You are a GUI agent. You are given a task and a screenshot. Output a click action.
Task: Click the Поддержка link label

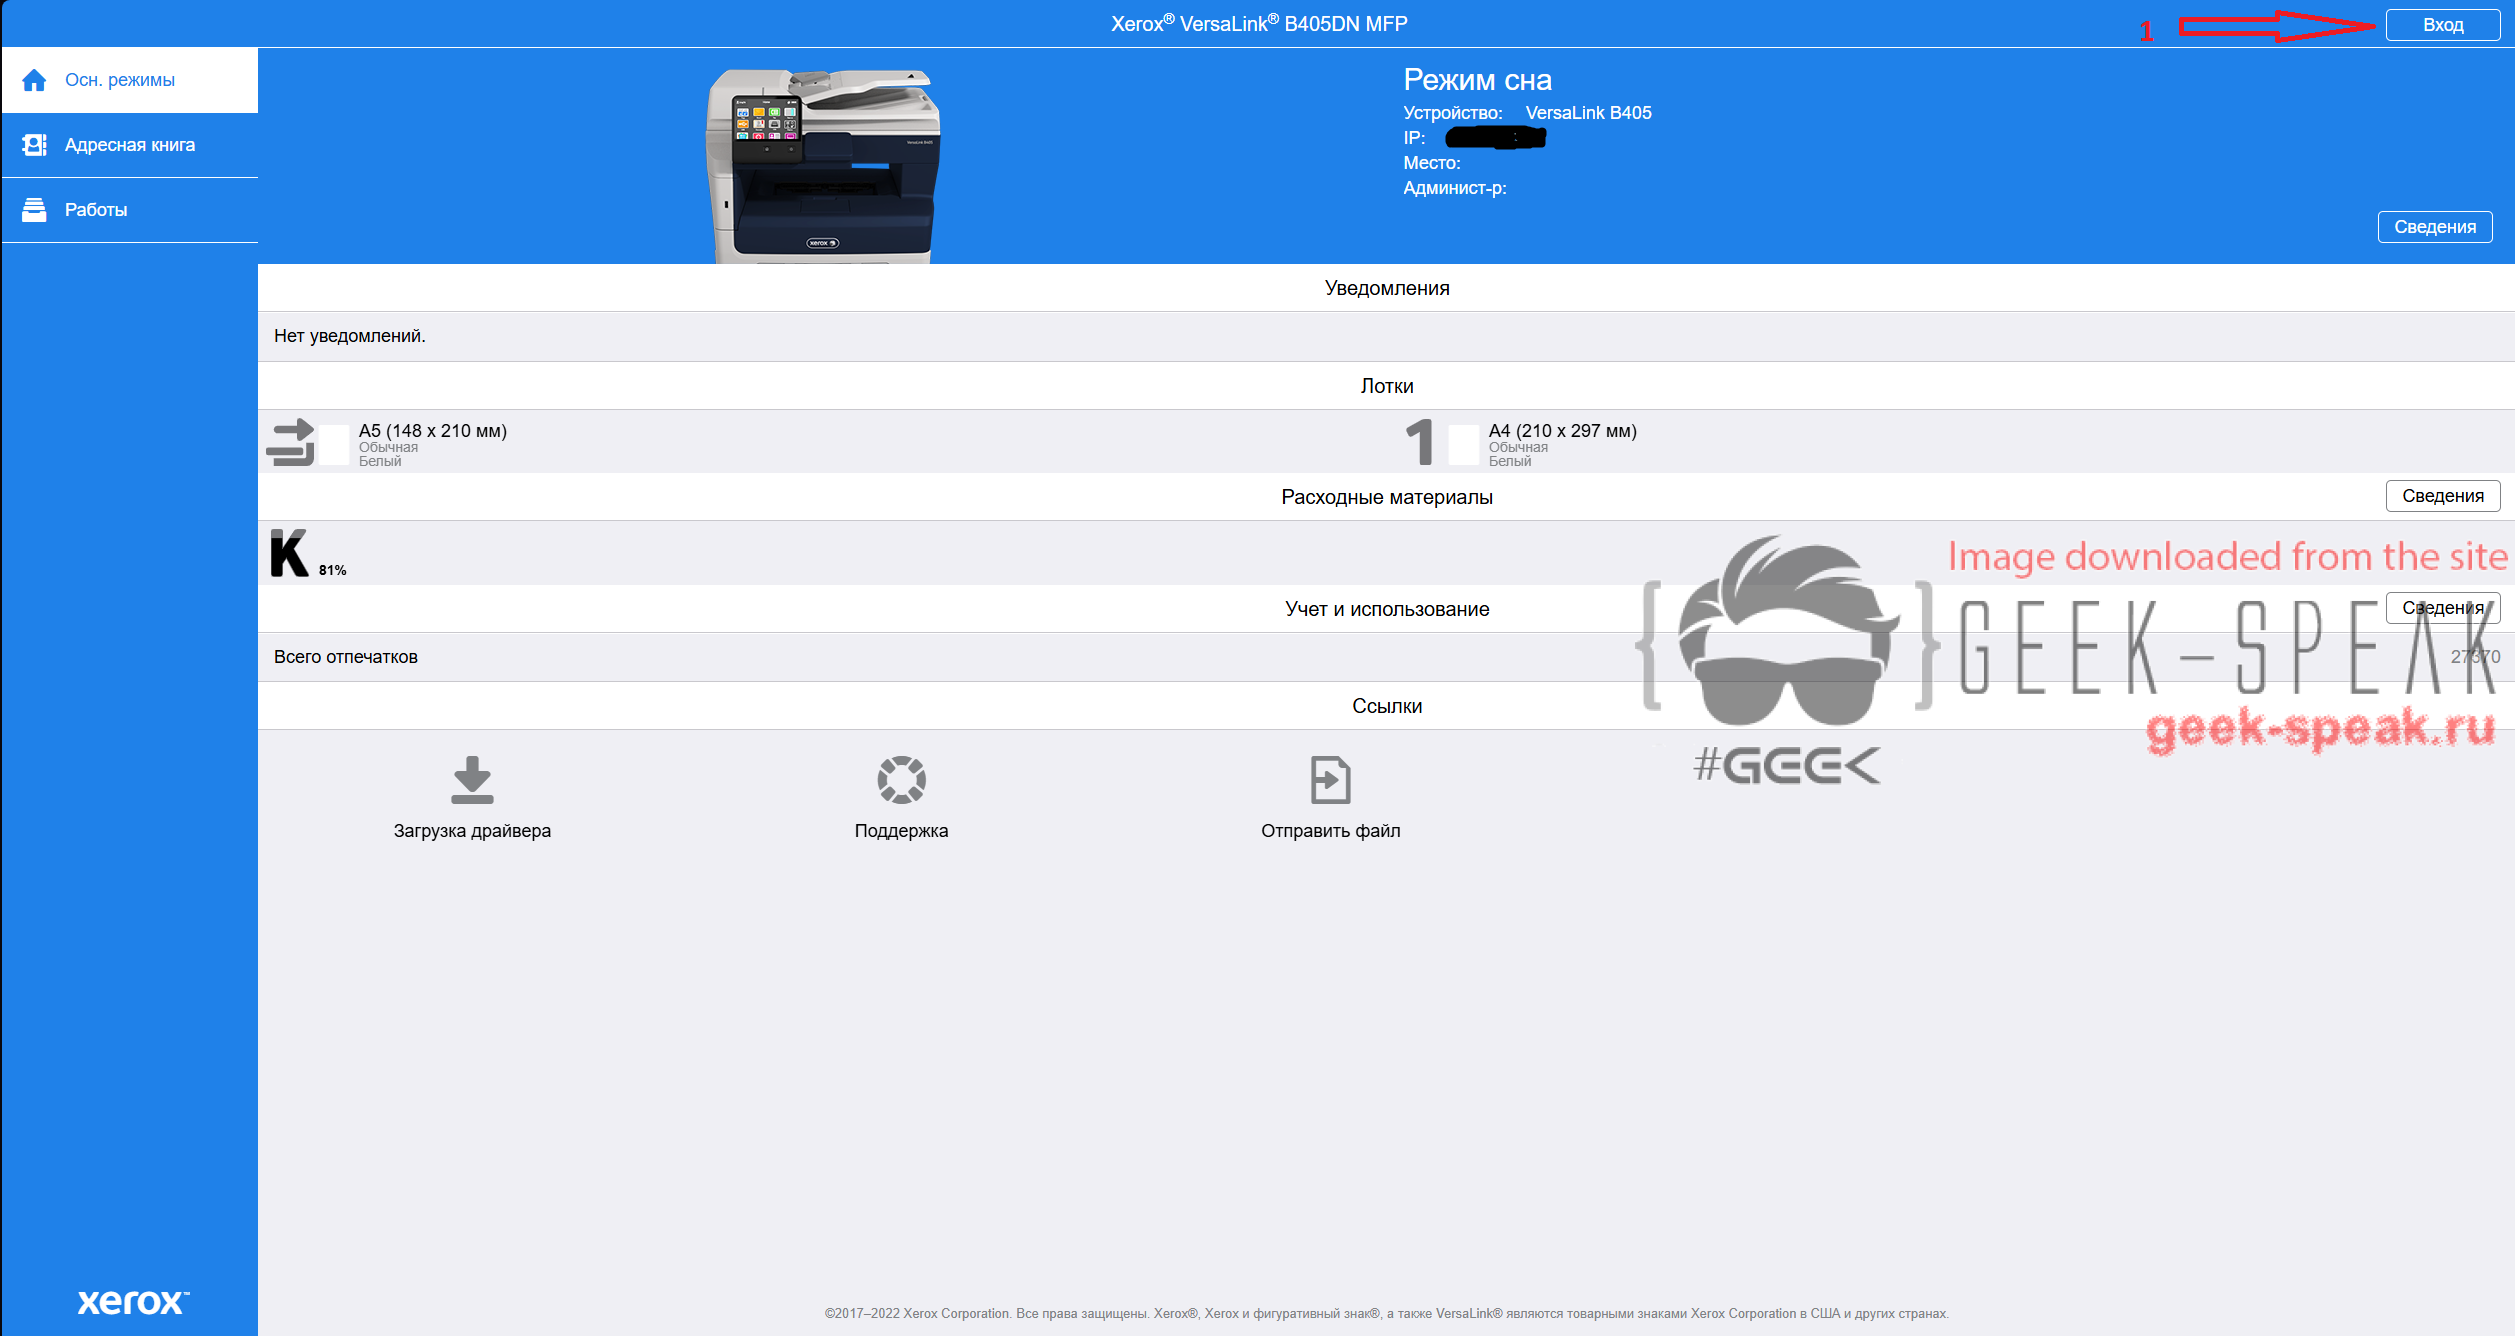901,831
